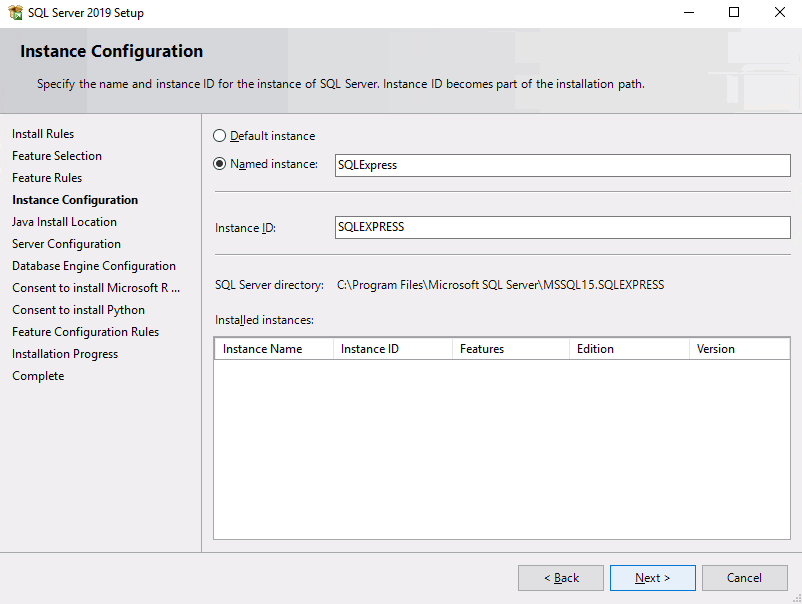Sort by the Features column header
Image resolution: width=802 pixels, height=604 pixels.
click(x=511, y=349)
